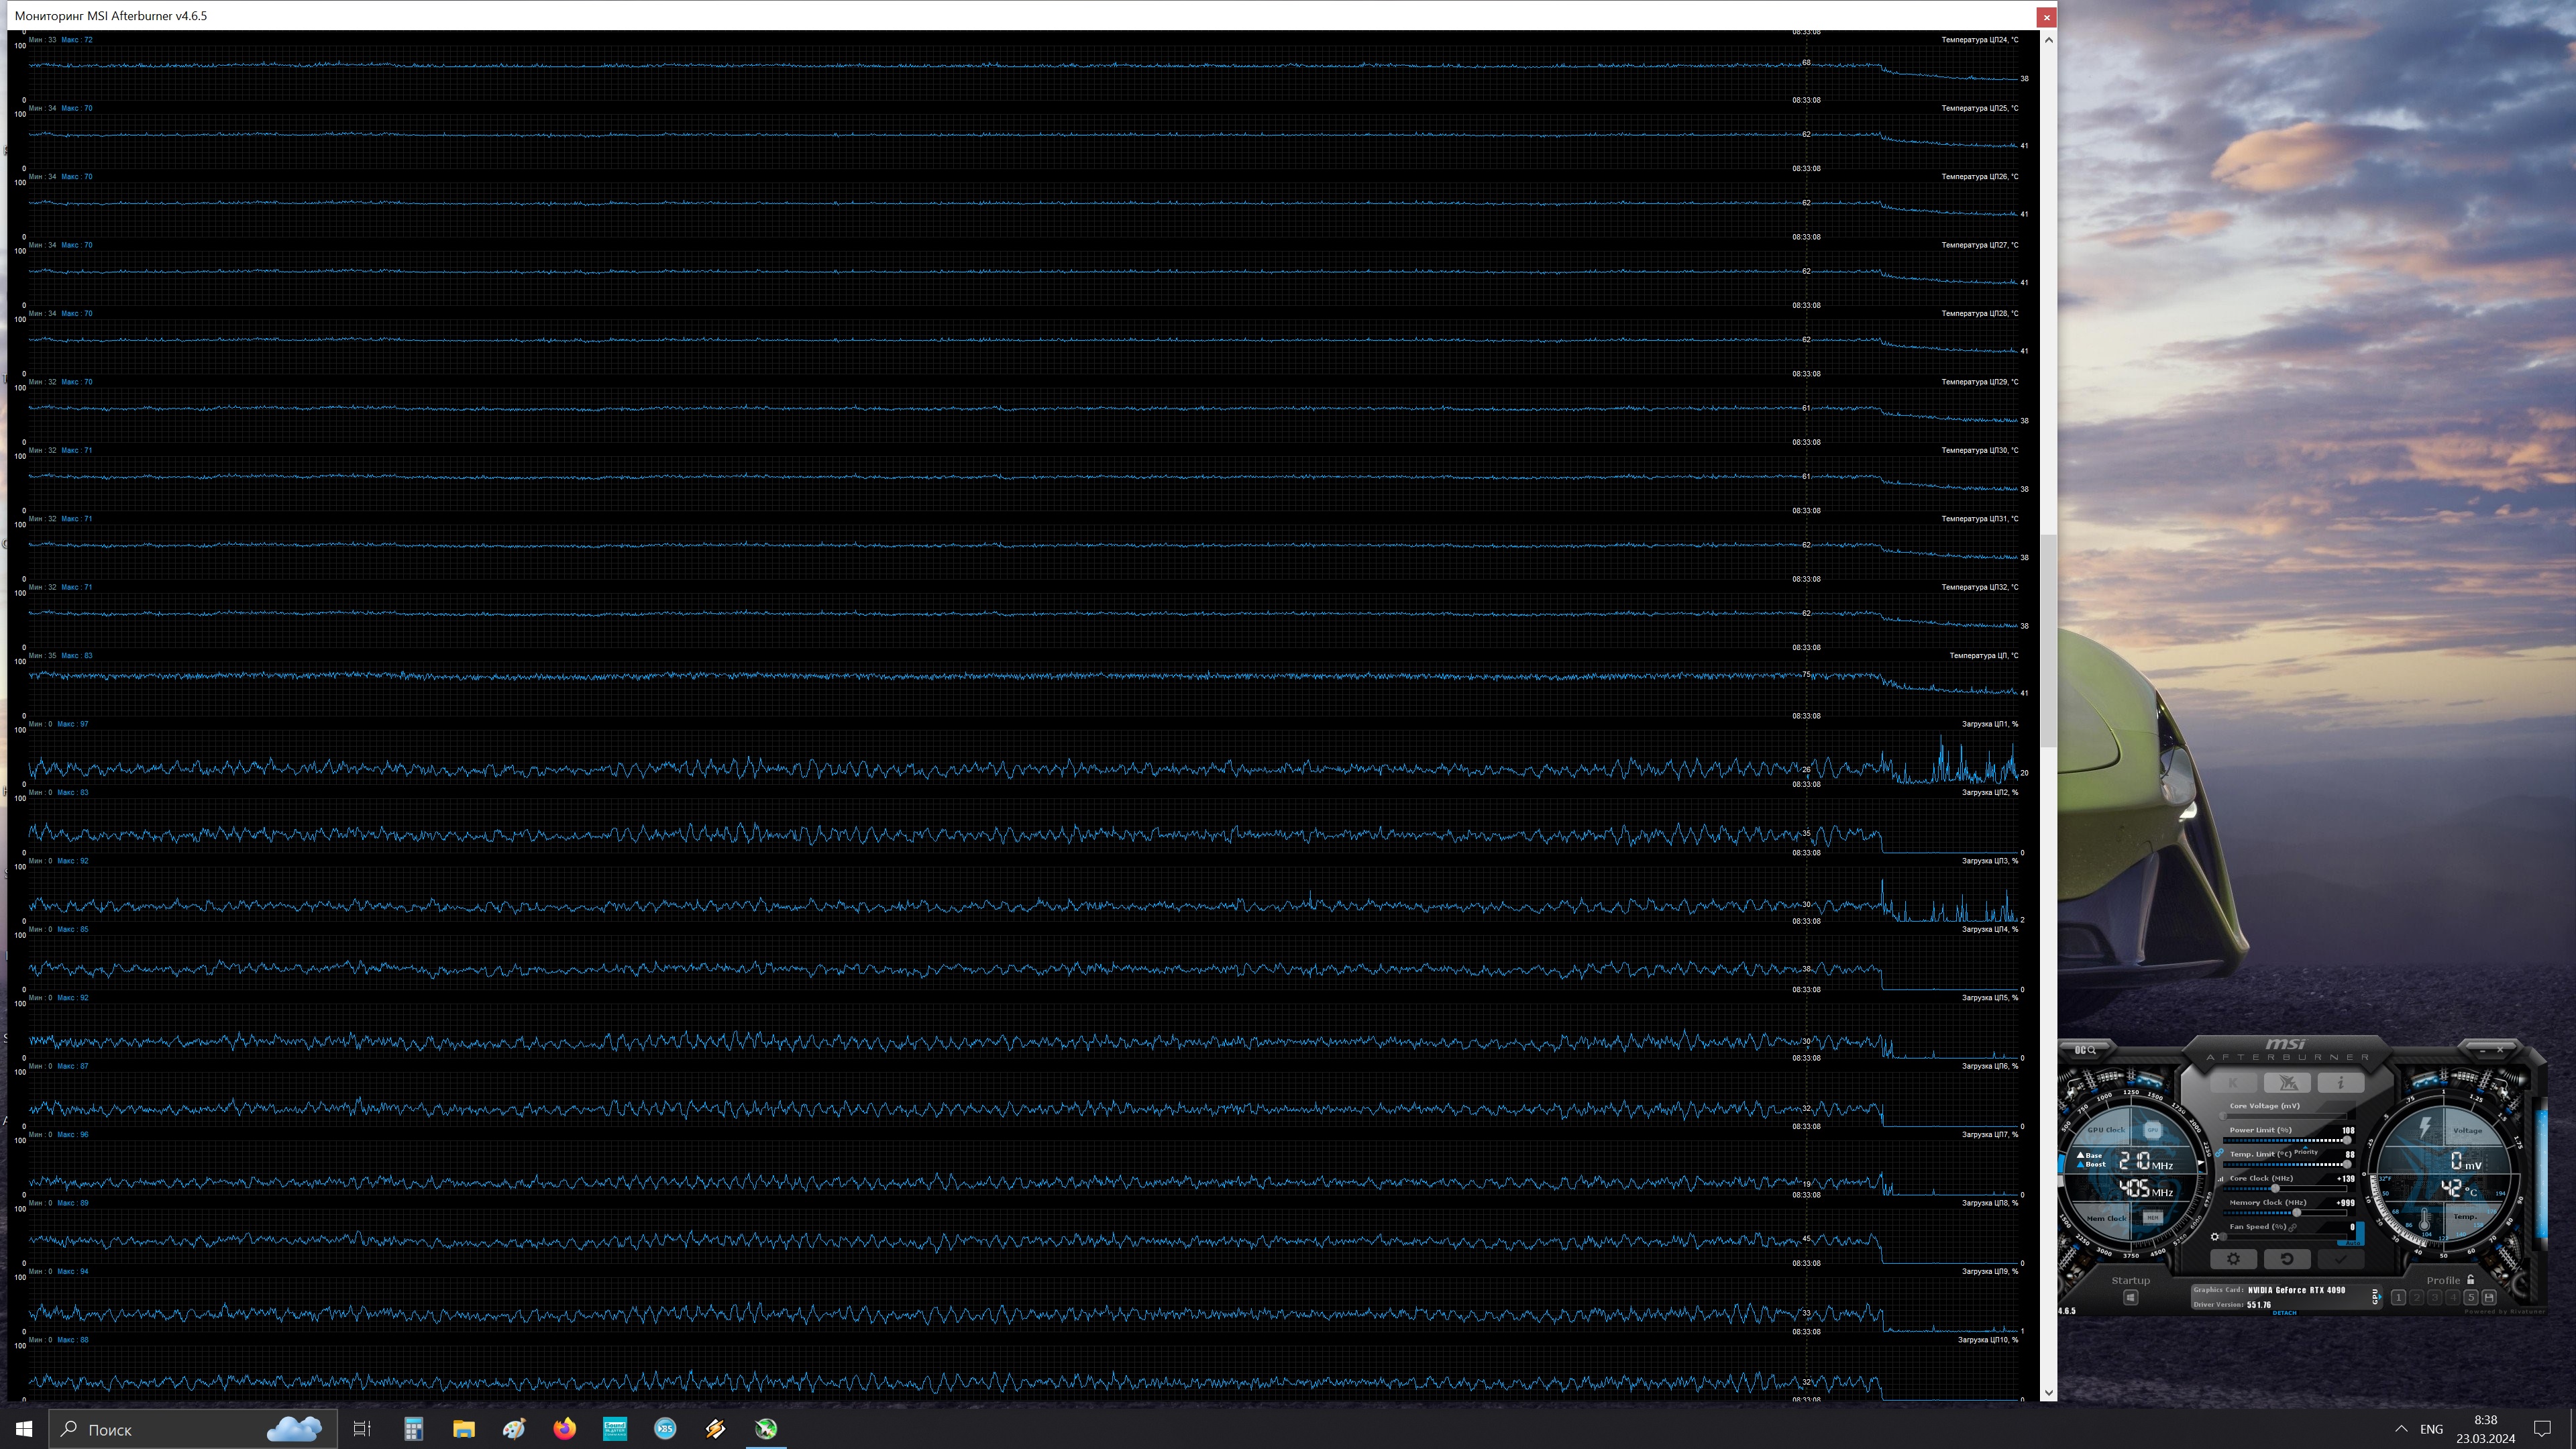Open Firefox from the taskbar
The height and width of the screenshot is (1449, 2576).
(564, 1429)
